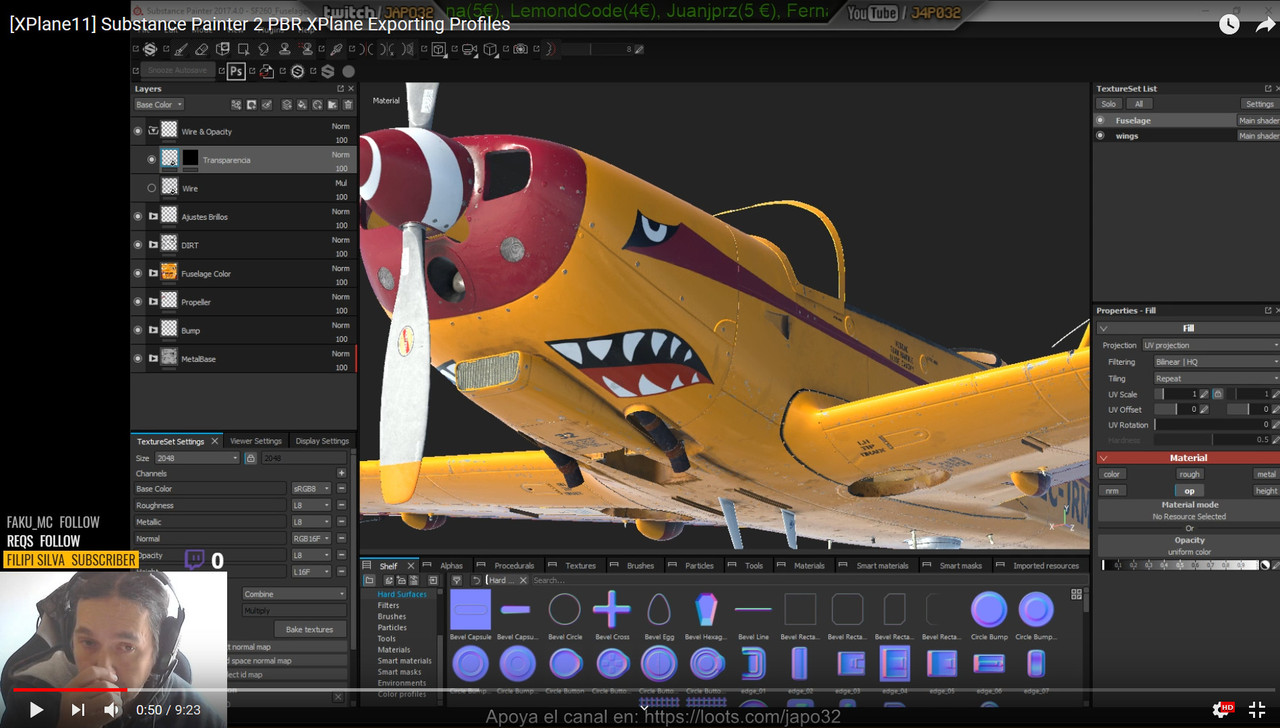Click the Bake textures button

(310, 629)
